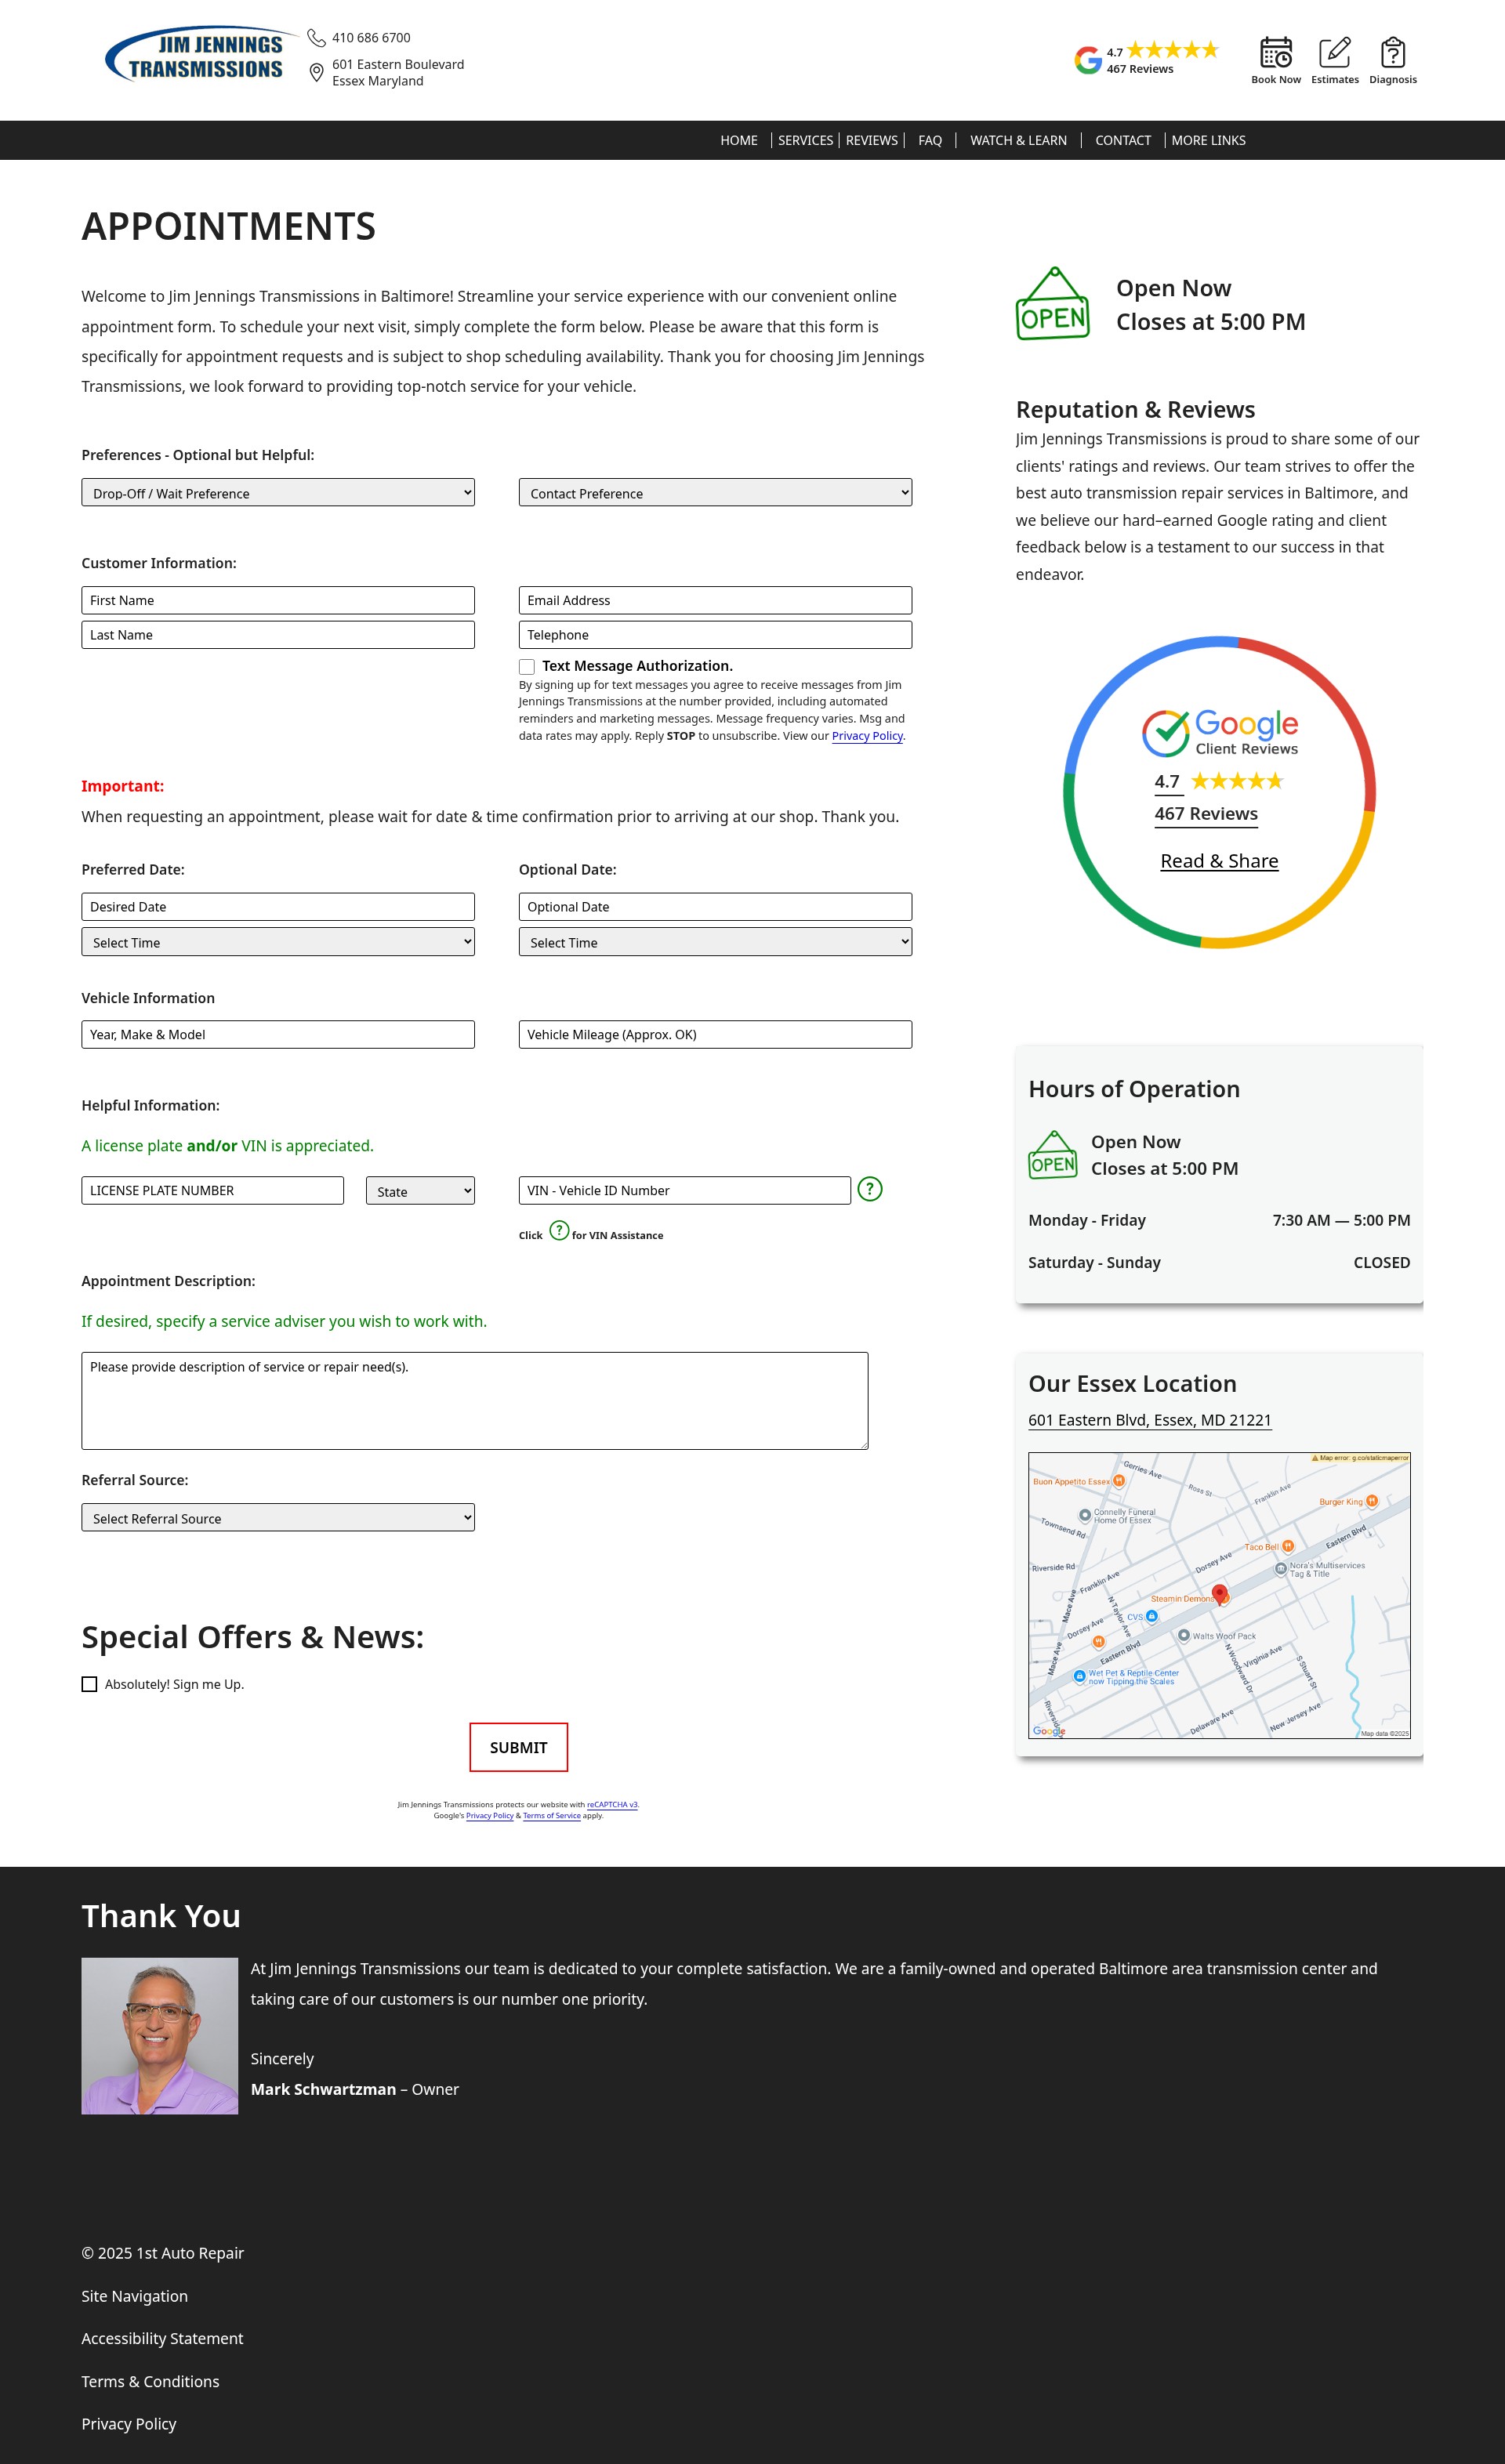The image size is (1505, 2464).
Task: Click the Essex location map thumbnail
Action: pos(1219,1595)
